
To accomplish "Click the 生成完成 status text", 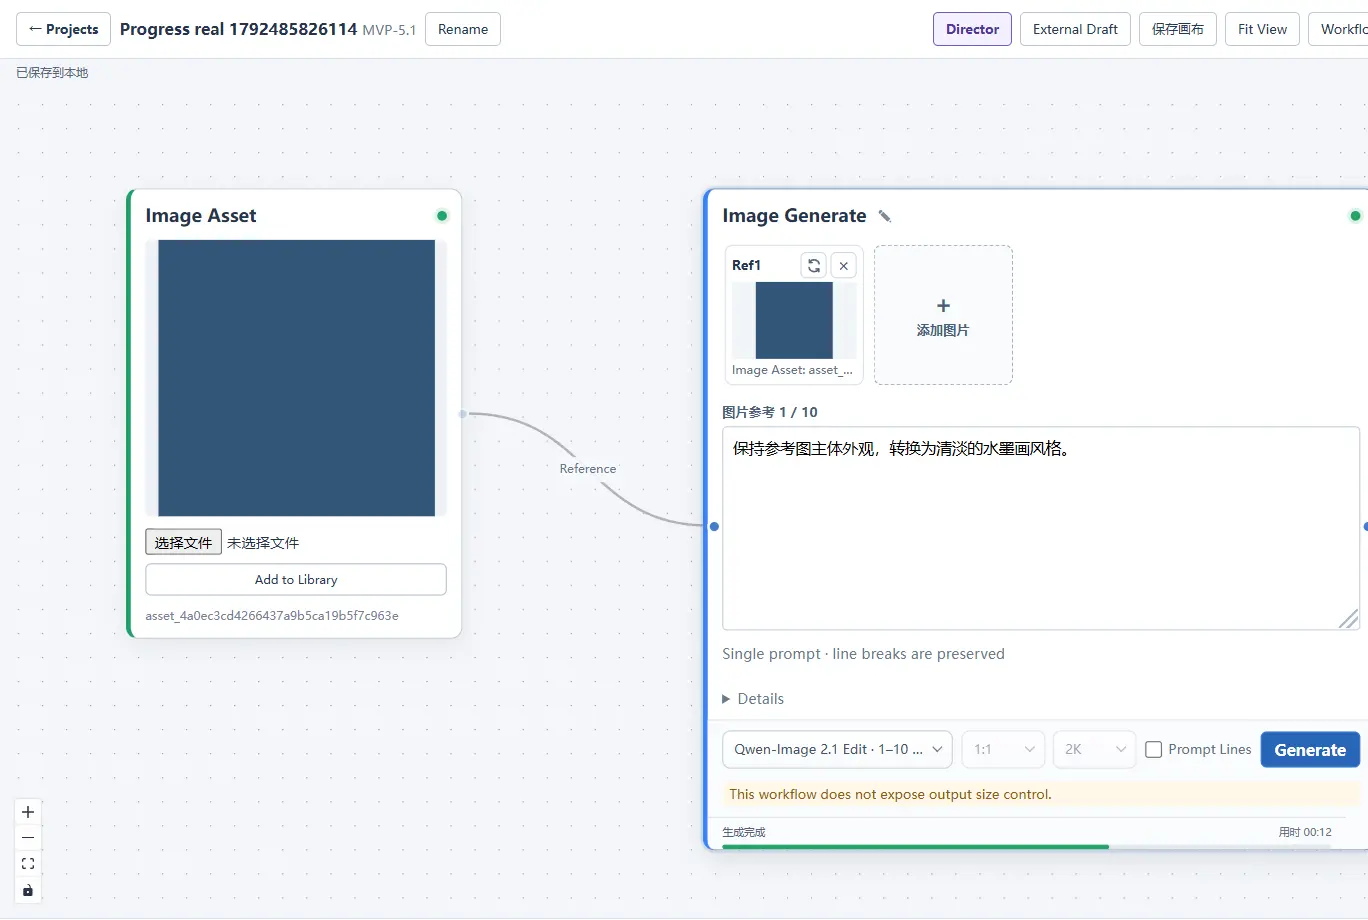I will point(744,832).
